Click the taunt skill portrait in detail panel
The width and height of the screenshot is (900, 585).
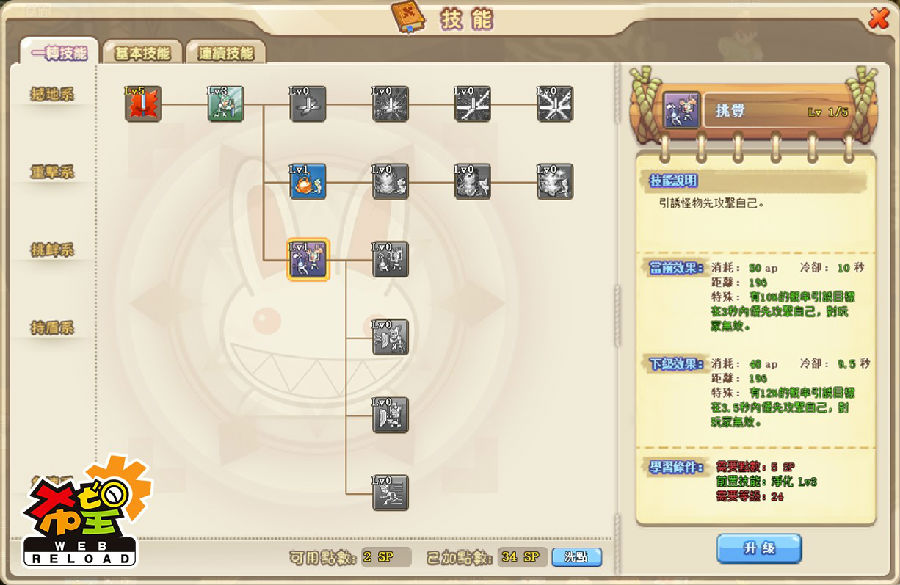(681, 110)
